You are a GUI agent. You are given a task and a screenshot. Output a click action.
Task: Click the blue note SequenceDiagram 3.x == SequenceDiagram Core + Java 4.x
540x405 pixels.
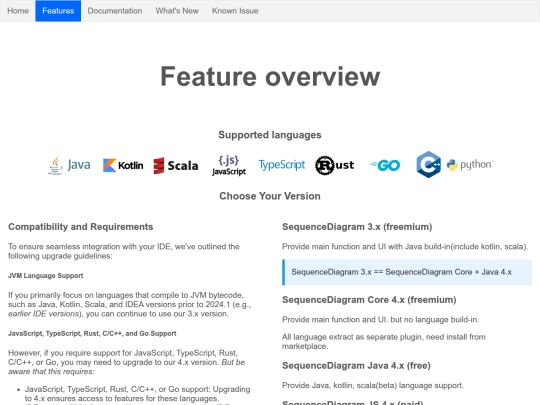point(407,272)
